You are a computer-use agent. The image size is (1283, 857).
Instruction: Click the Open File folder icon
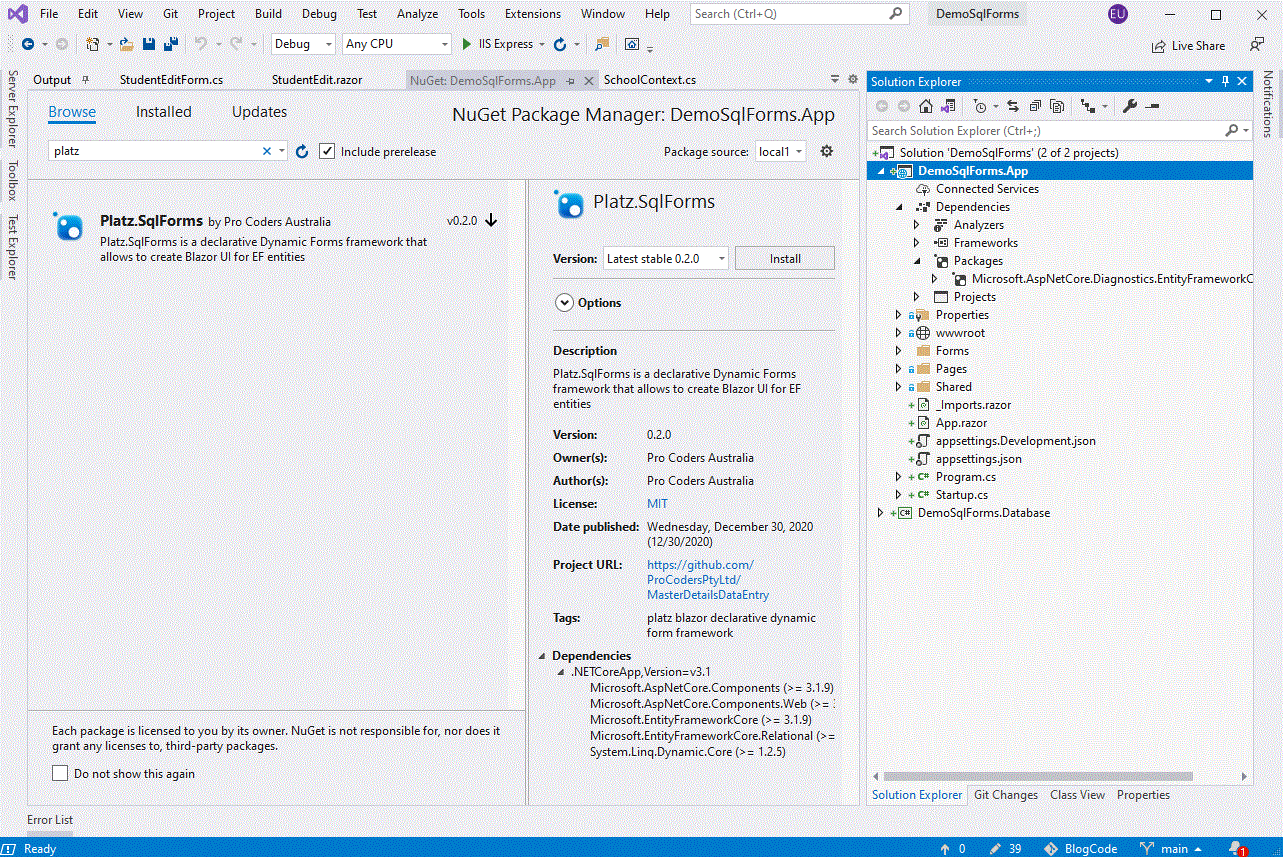(126, 44)
